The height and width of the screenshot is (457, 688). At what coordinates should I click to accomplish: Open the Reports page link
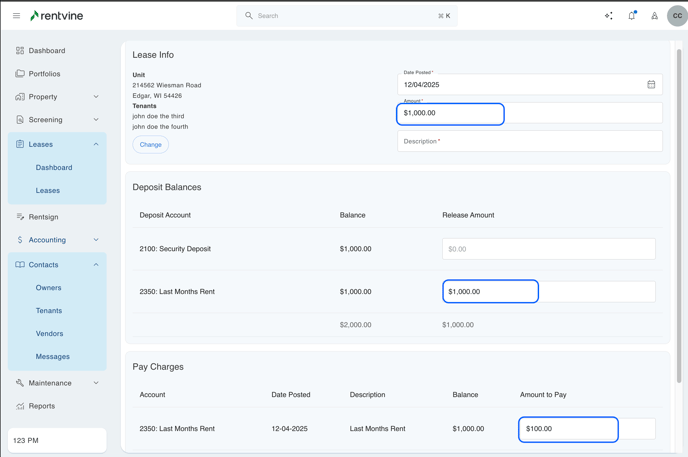(42, 406)
